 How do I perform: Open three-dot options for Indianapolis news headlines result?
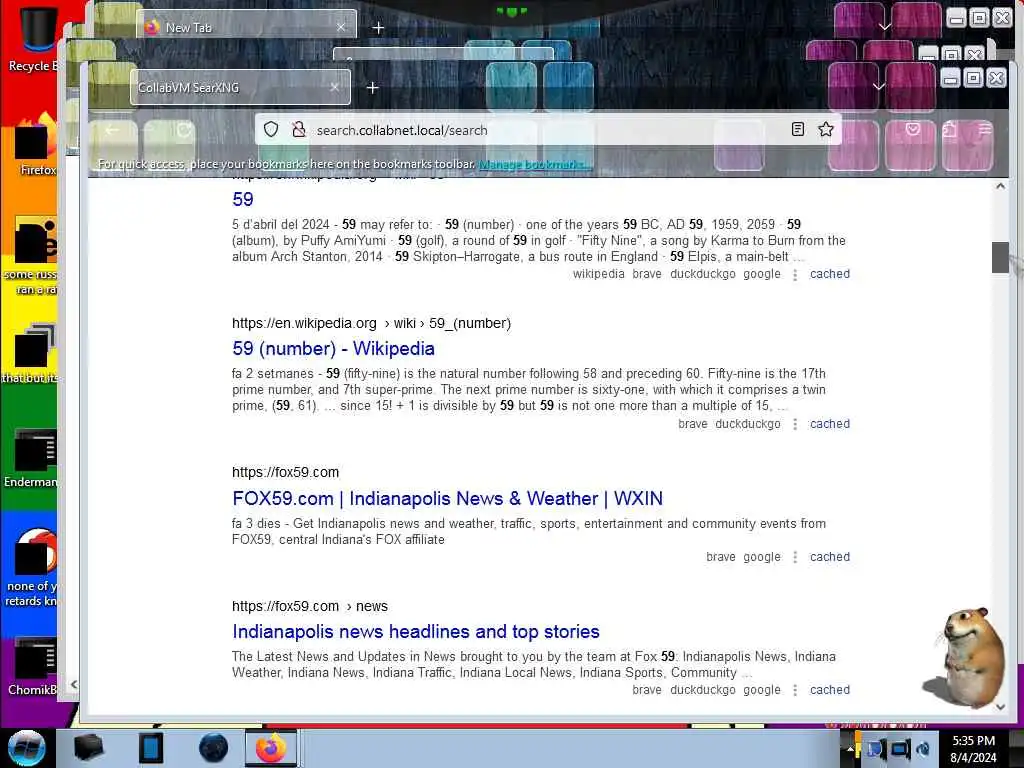[795, 690]
